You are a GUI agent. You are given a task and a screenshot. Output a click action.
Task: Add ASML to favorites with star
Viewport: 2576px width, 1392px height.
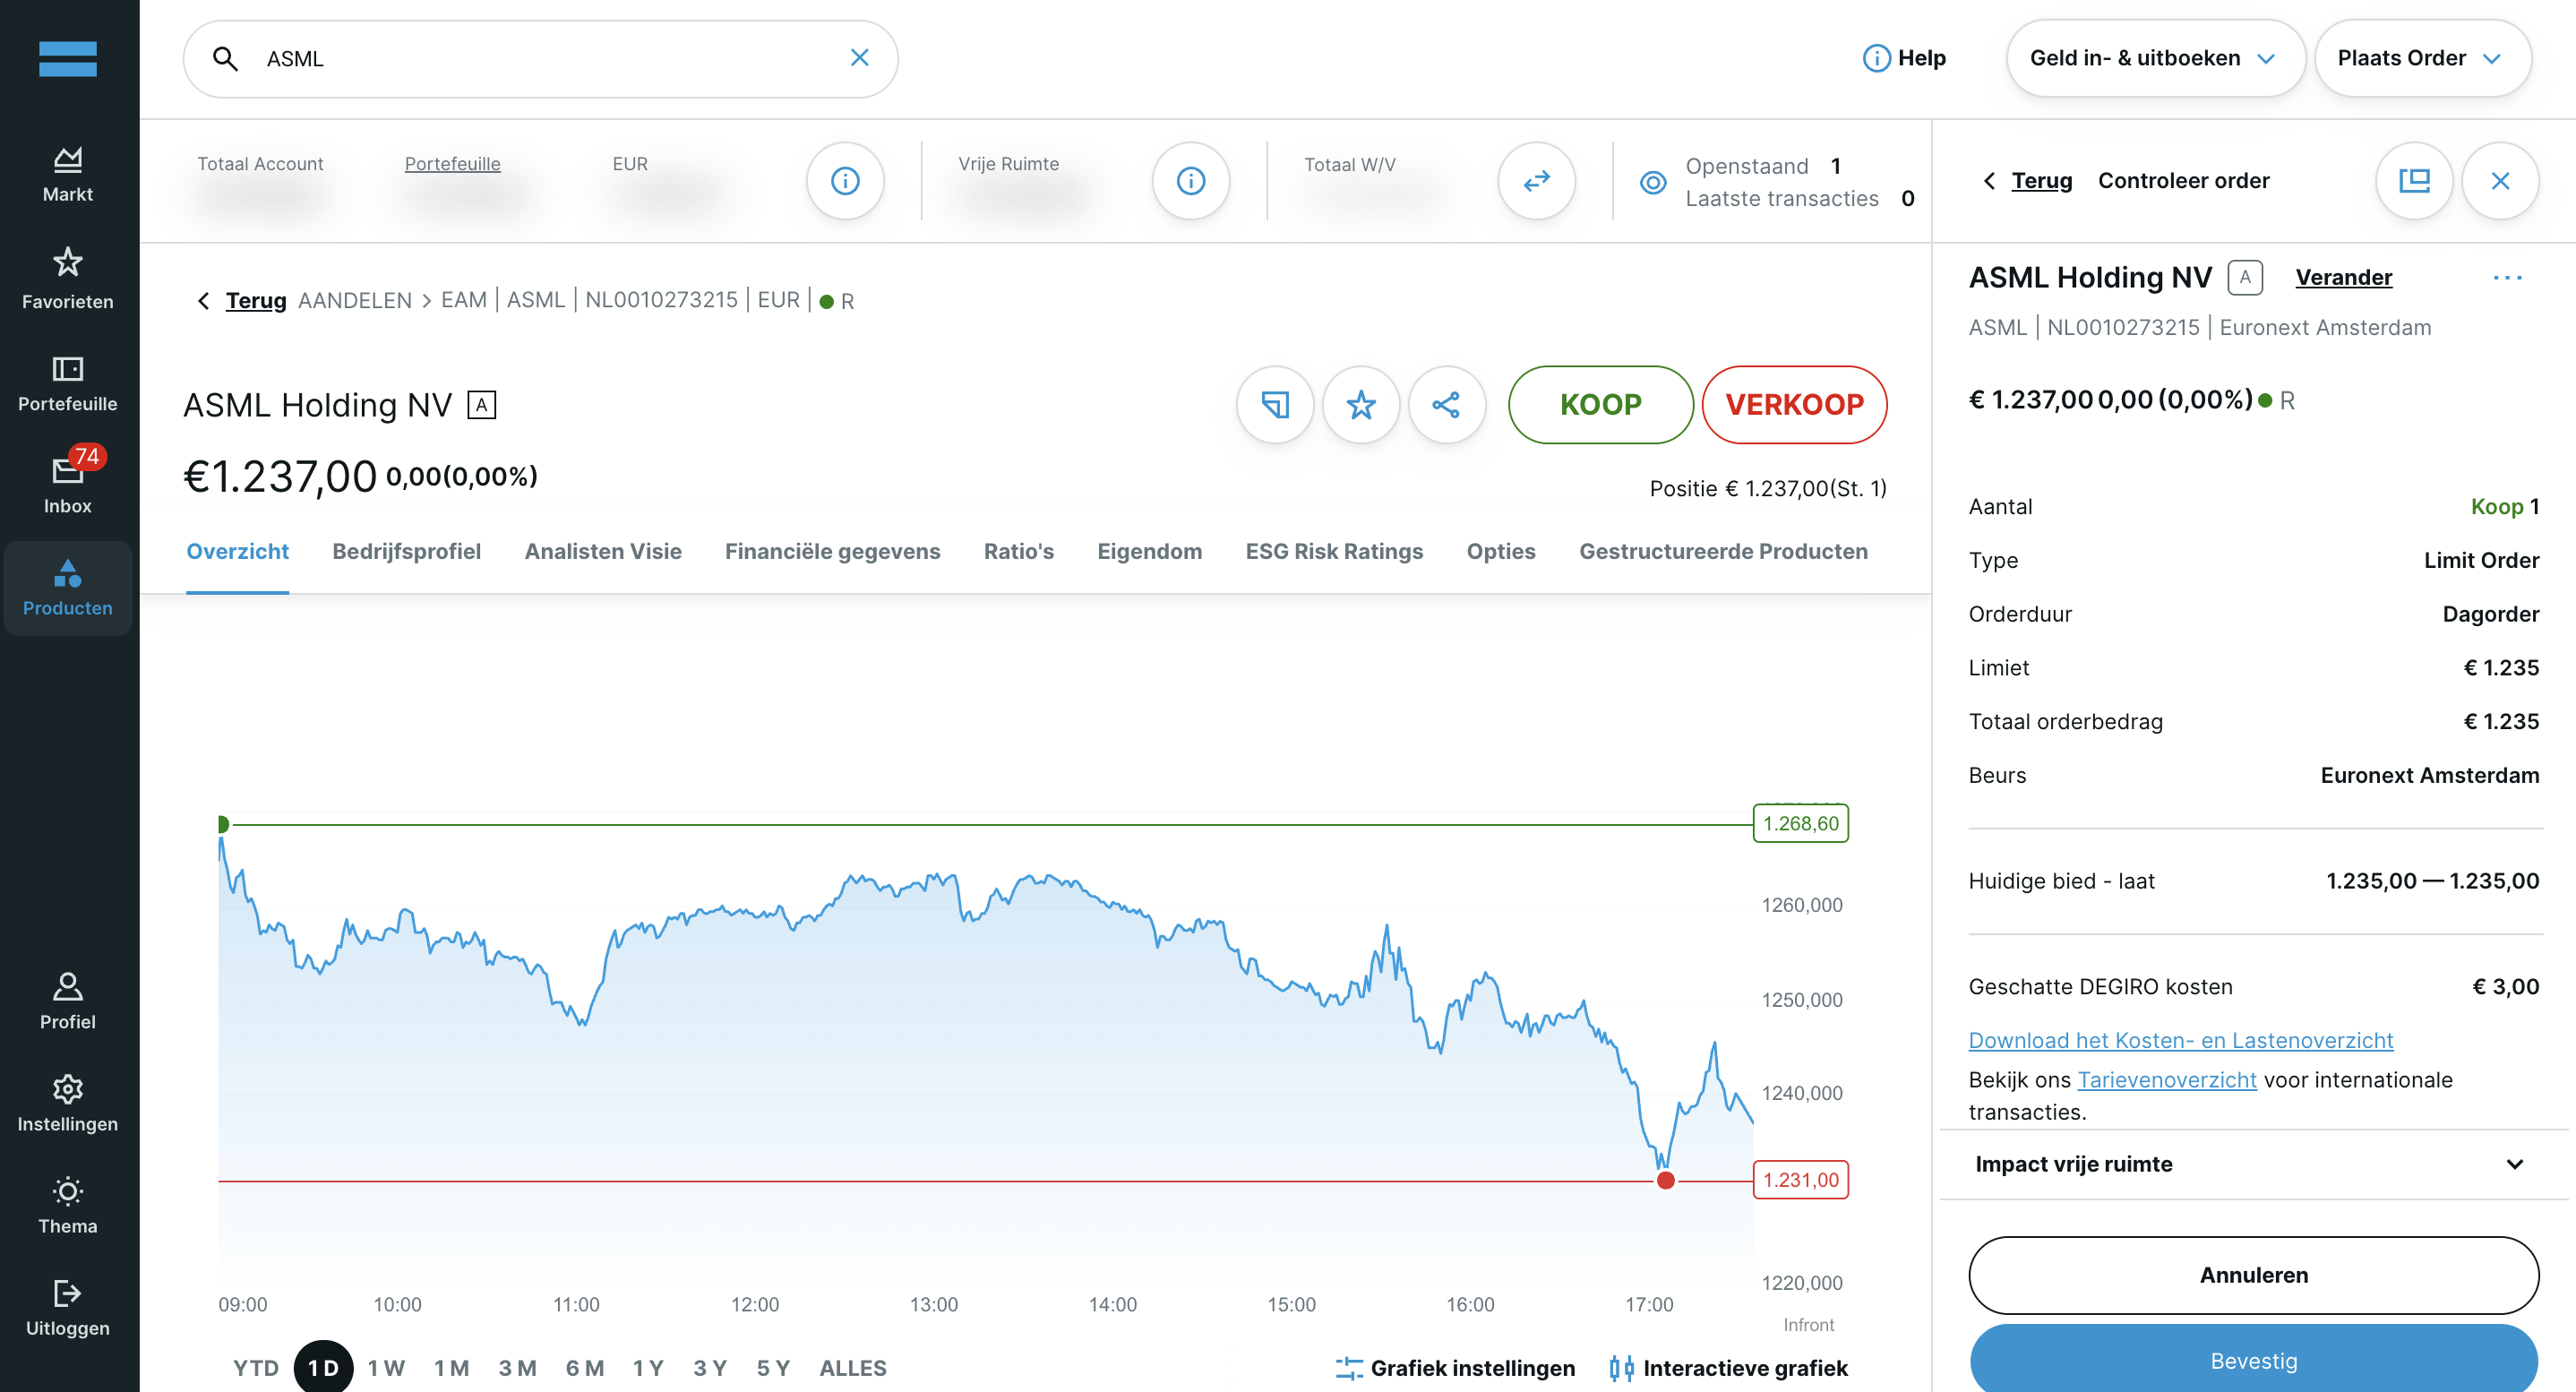(1361, 405)
